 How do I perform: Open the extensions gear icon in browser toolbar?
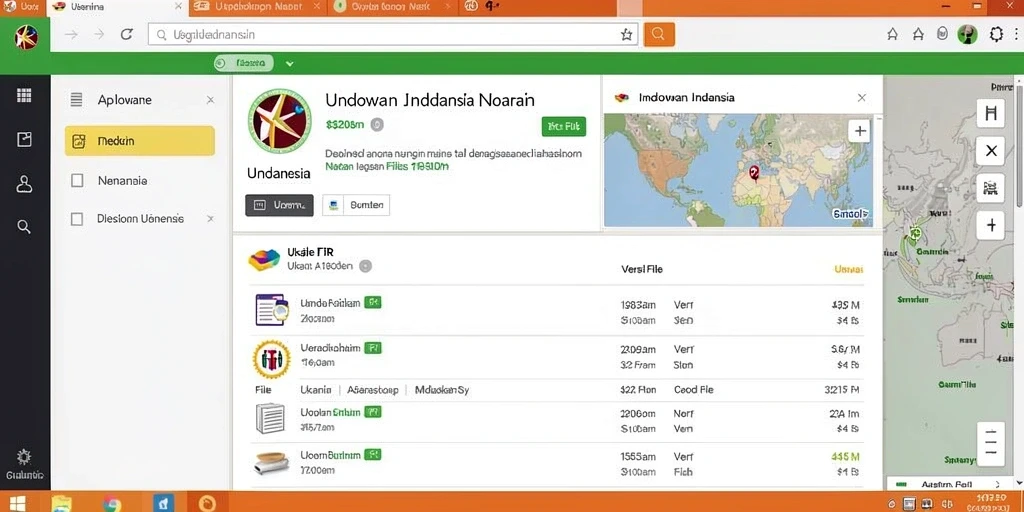tap(996, 35)
